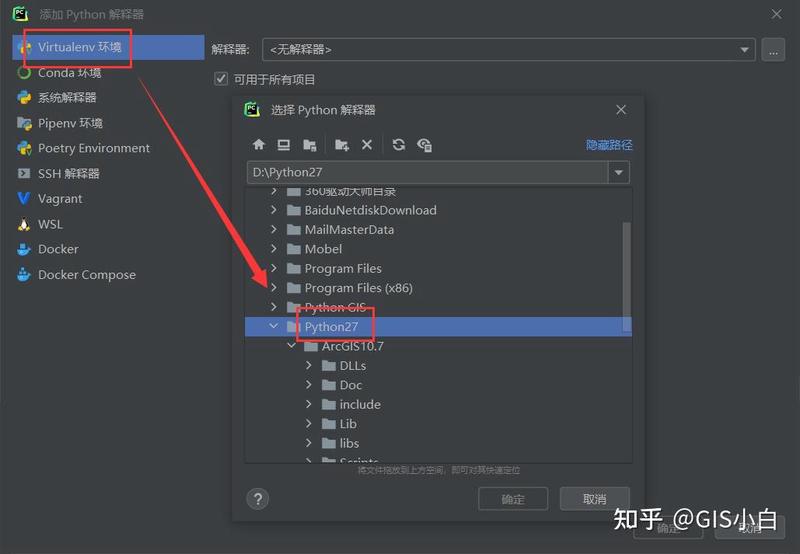
Task: Toggle the 可用于所有项目 checkbox
Action: tap(221, 79)
